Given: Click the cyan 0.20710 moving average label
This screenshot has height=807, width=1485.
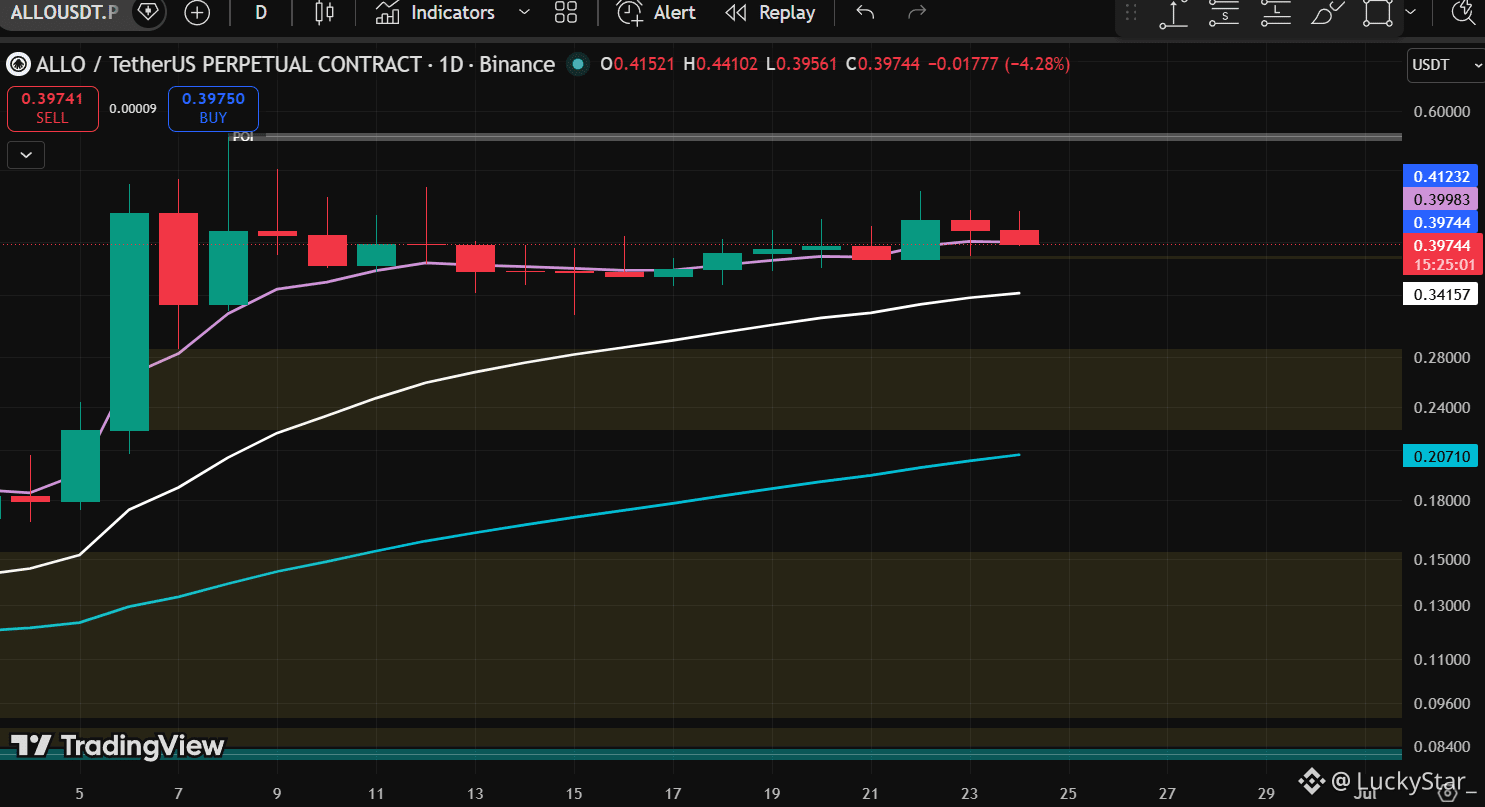Looking at the screenshot, I should 1440,456.
